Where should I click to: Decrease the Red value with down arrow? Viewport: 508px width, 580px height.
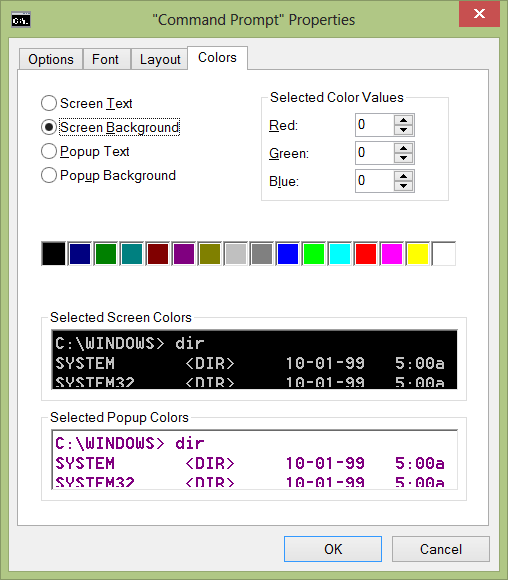click(403, 130)
